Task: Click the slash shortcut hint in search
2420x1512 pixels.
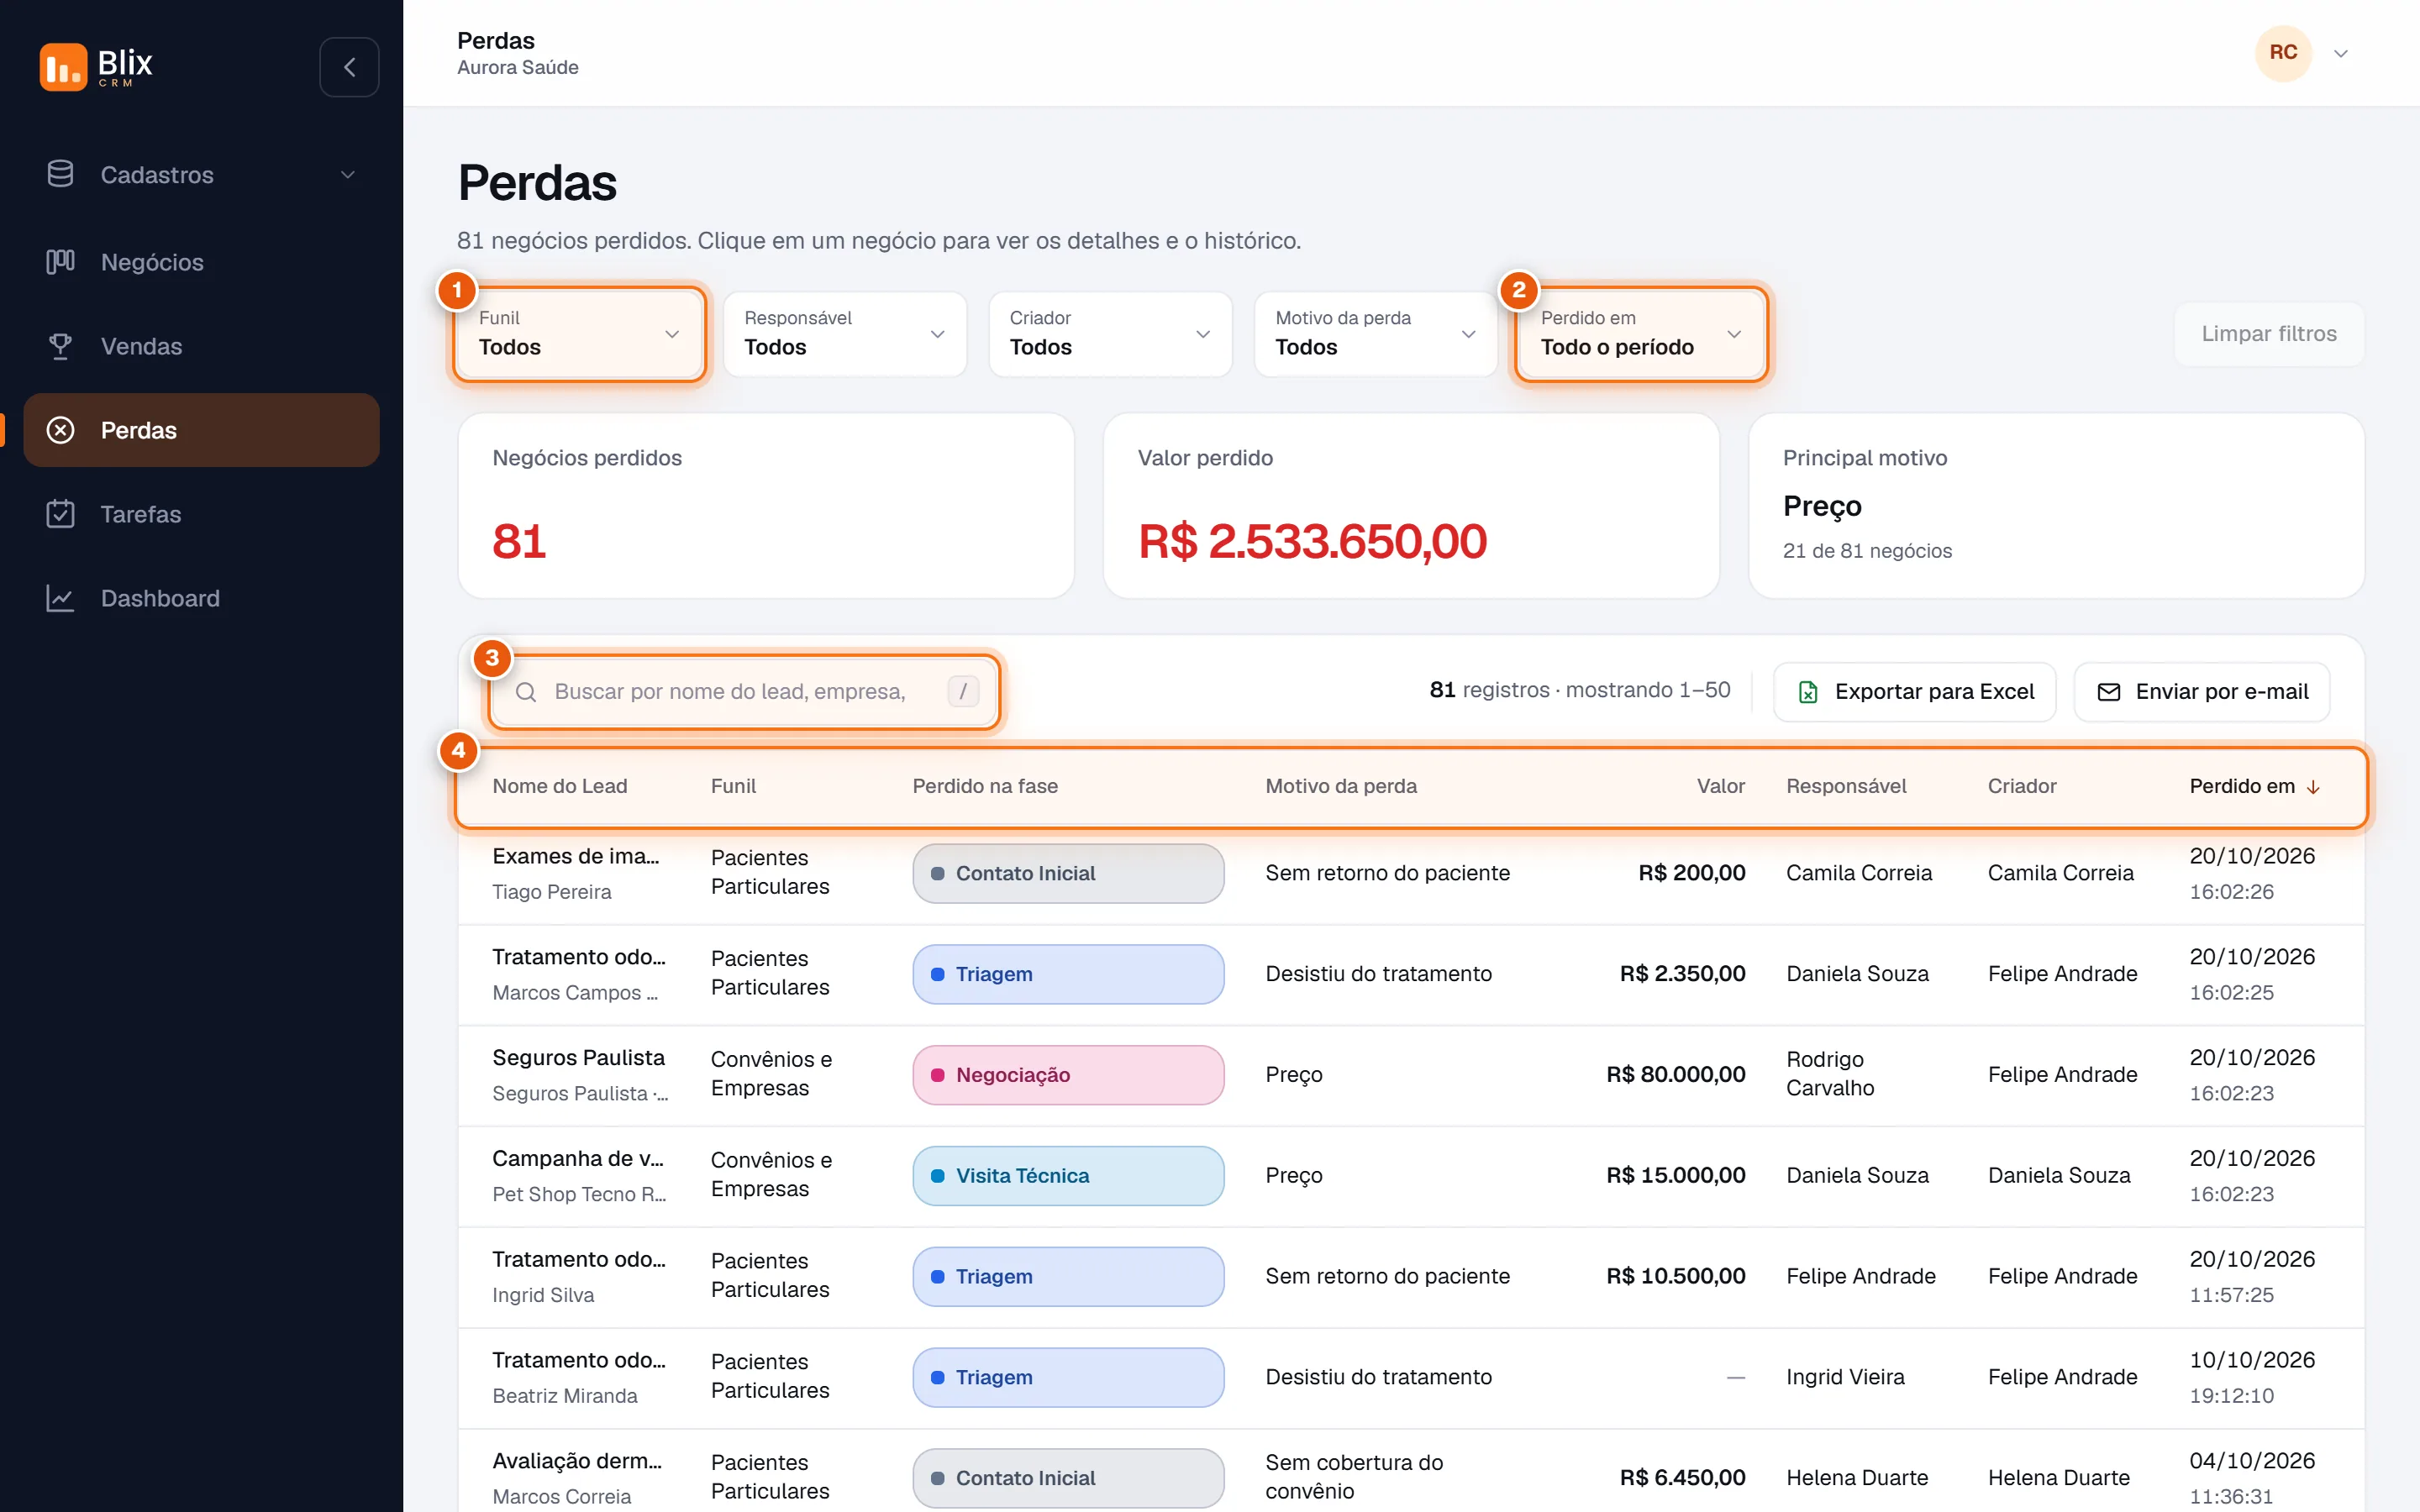Action: [x=963, y=691]
